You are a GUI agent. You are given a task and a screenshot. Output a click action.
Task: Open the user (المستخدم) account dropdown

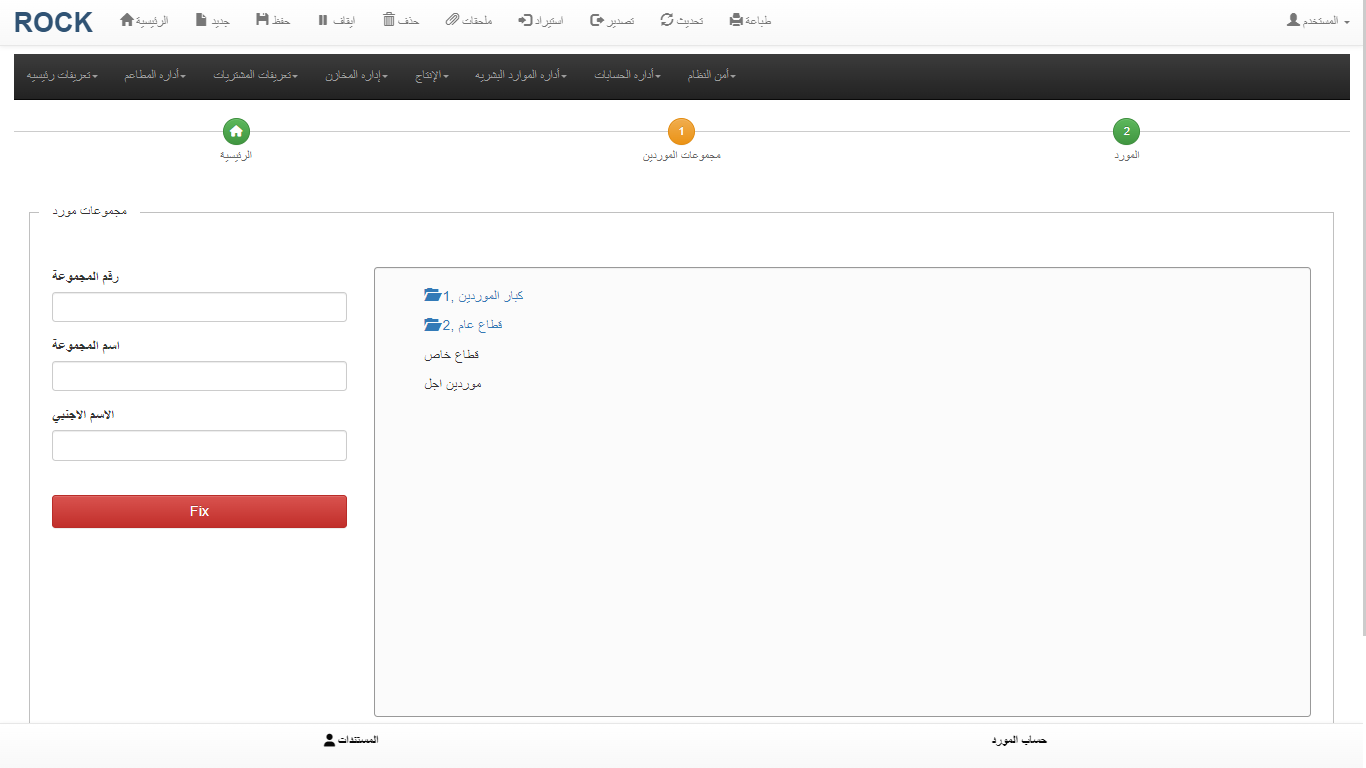point(1318,21)
